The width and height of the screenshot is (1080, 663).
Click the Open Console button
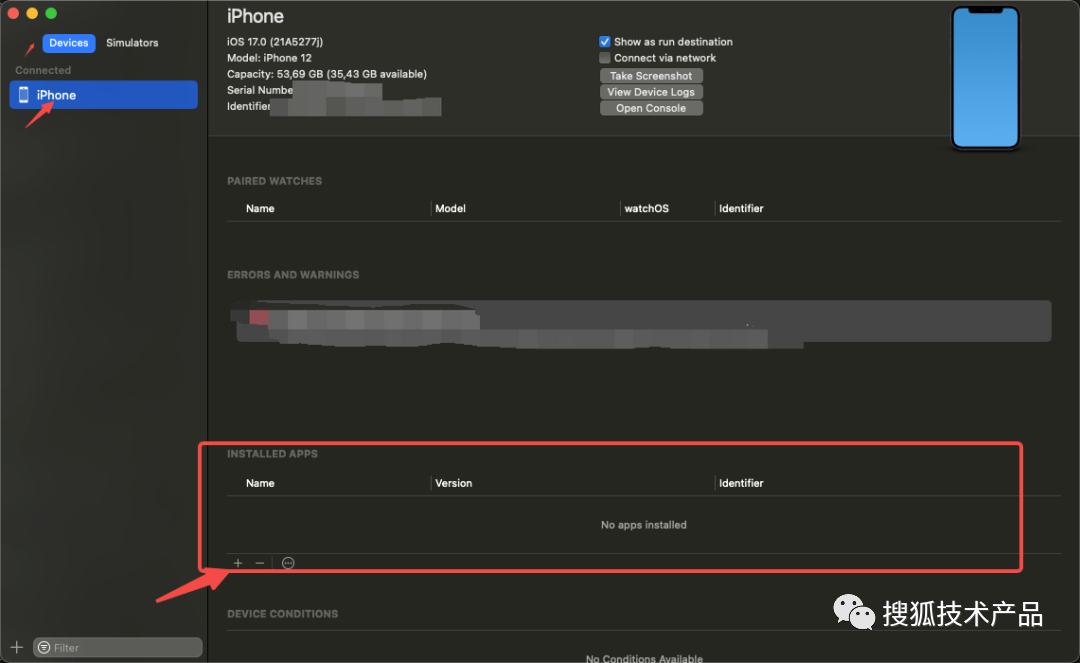pos(651,108)
